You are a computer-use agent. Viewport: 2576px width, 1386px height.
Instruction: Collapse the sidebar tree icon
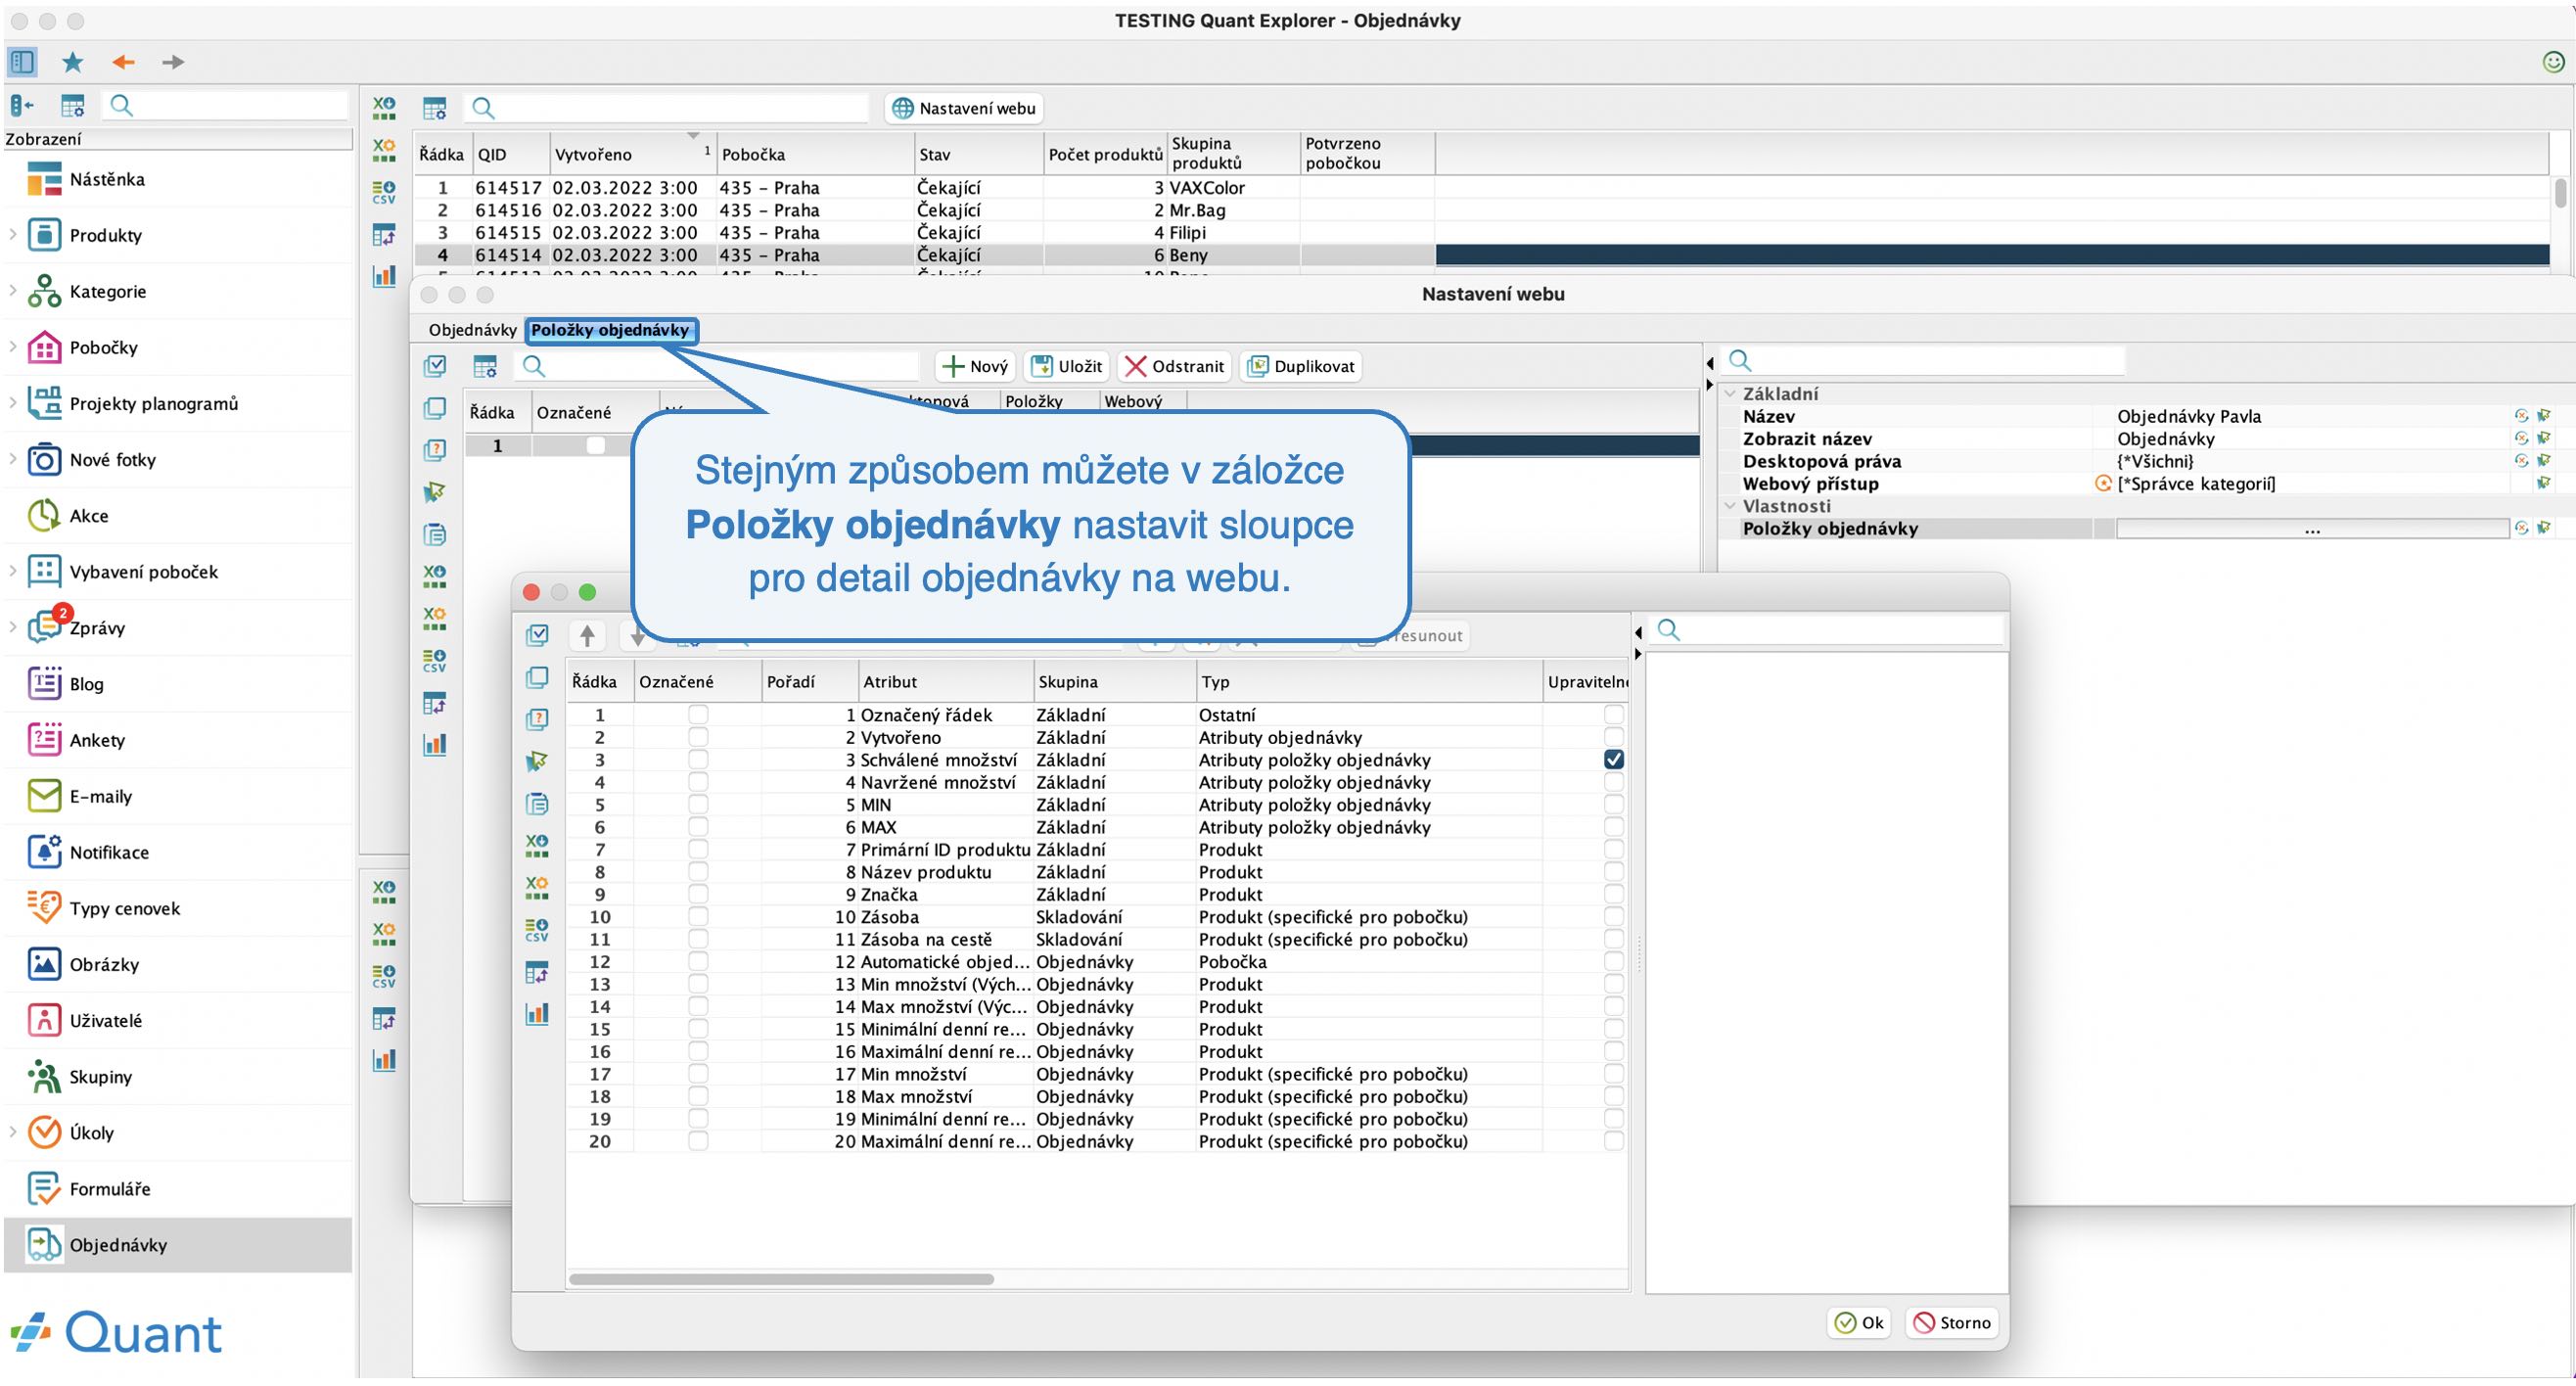tap(22, 105)
